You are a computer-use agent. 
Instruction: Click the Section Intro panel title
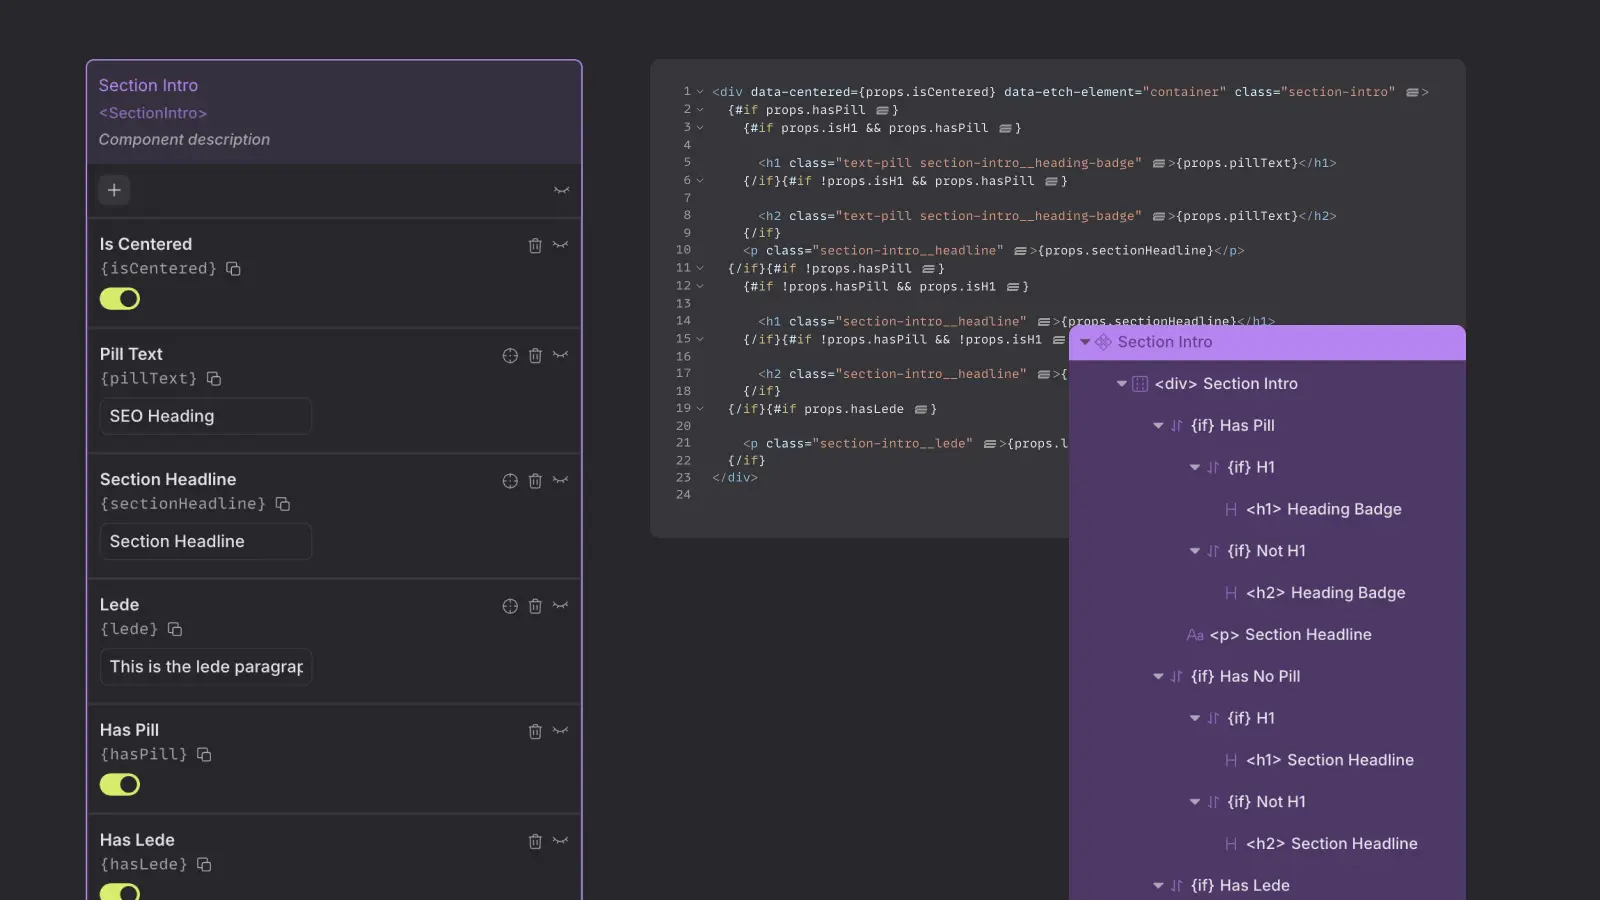click(x=148, y=86)
